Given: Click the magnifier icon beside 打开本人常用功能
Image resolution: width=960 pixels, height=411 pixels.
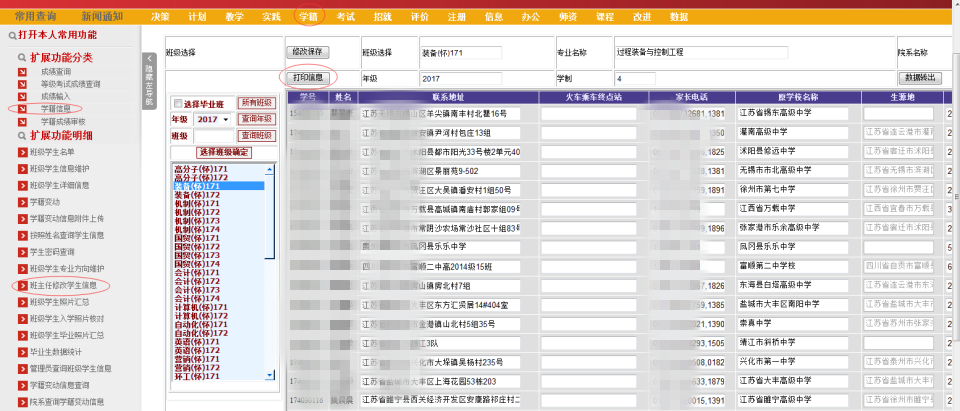Looking at the screenshot, I should (x=10, y=35).
